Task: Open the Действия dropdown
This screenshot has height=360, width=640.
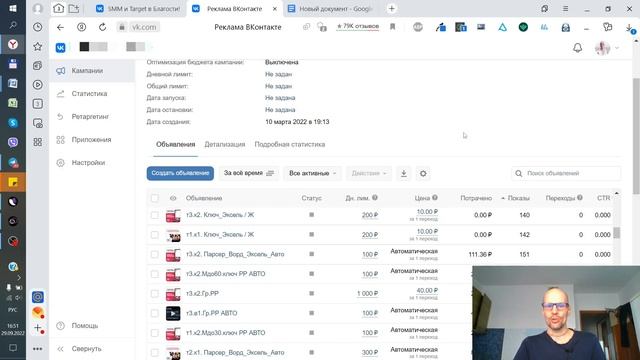Action: pos(369,173)
